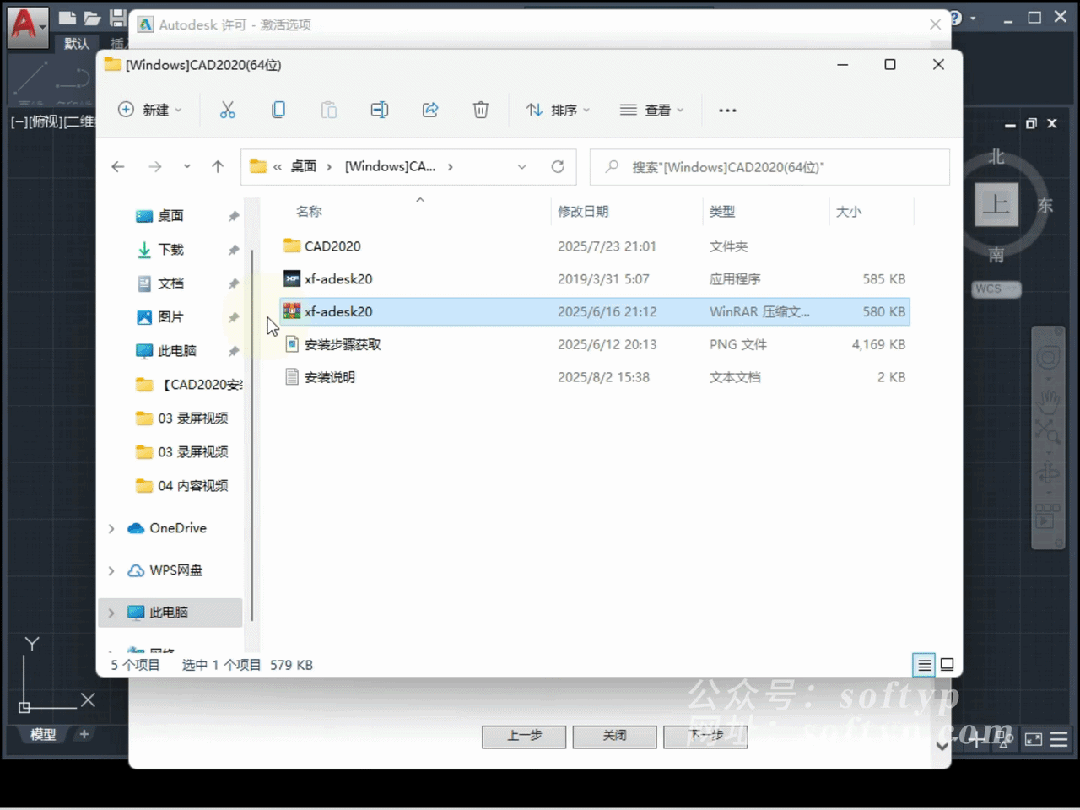Viewport: 1080px width, 810px height.
Task: Go forward with the right arrow
Action: [x=155, y=167]
